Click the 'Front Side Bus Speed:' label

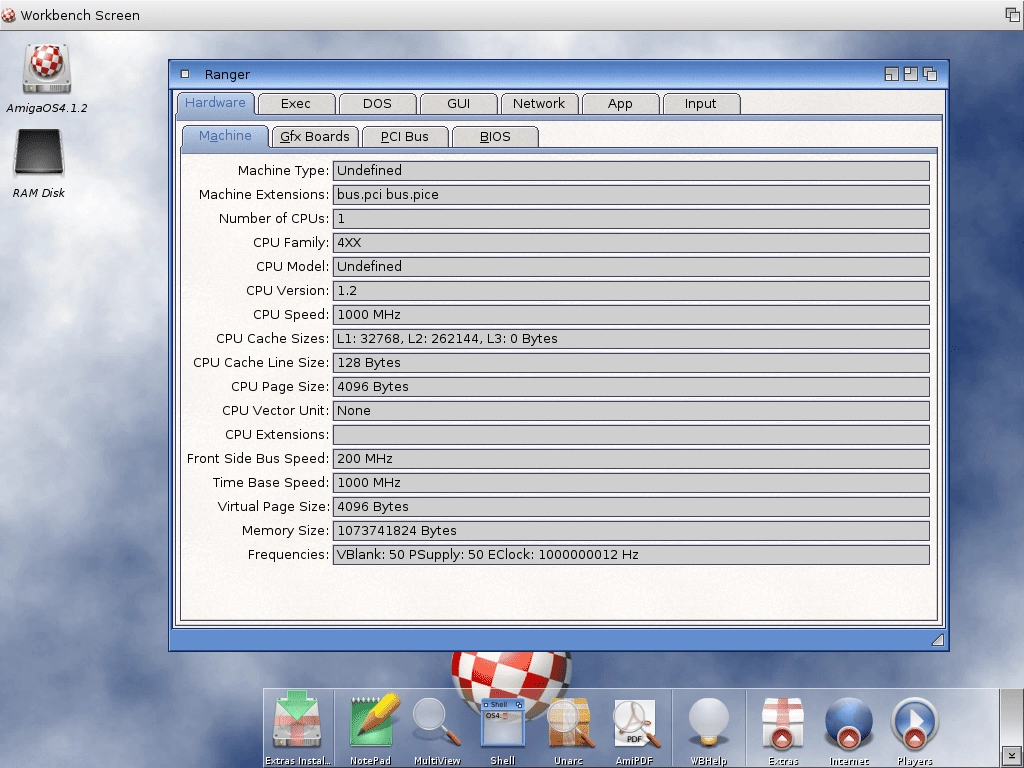pos(258,459)
